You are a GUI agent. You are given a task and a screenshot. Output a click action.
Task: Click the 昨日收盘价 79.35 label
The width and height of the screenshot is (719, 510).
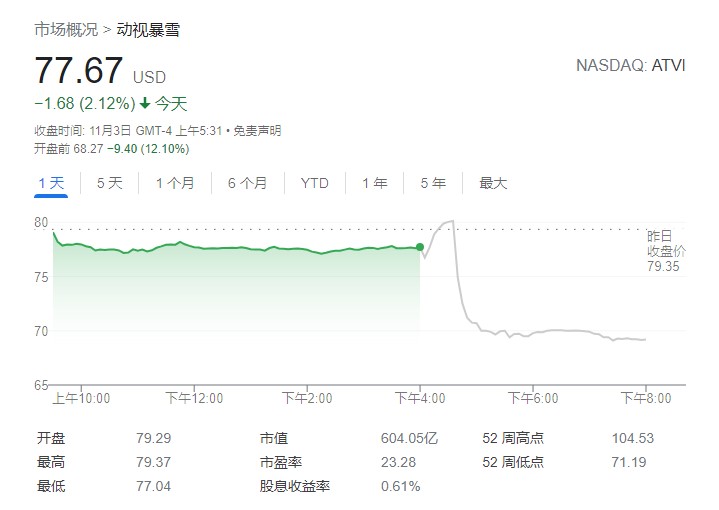(x=662, y=251)
